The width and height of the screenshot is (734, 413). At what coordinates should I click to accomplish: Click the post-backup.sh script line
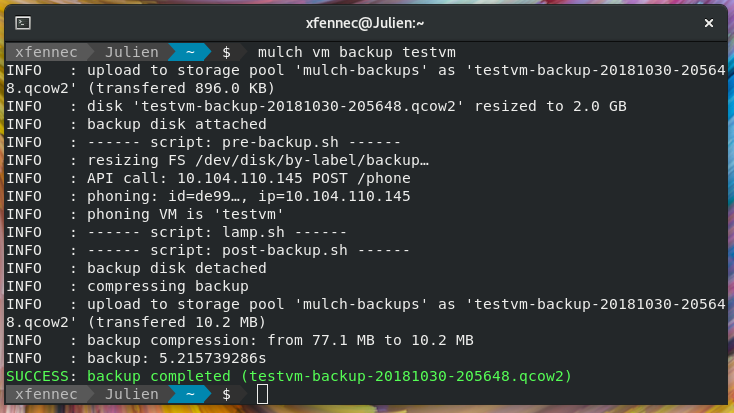(248, 250)
